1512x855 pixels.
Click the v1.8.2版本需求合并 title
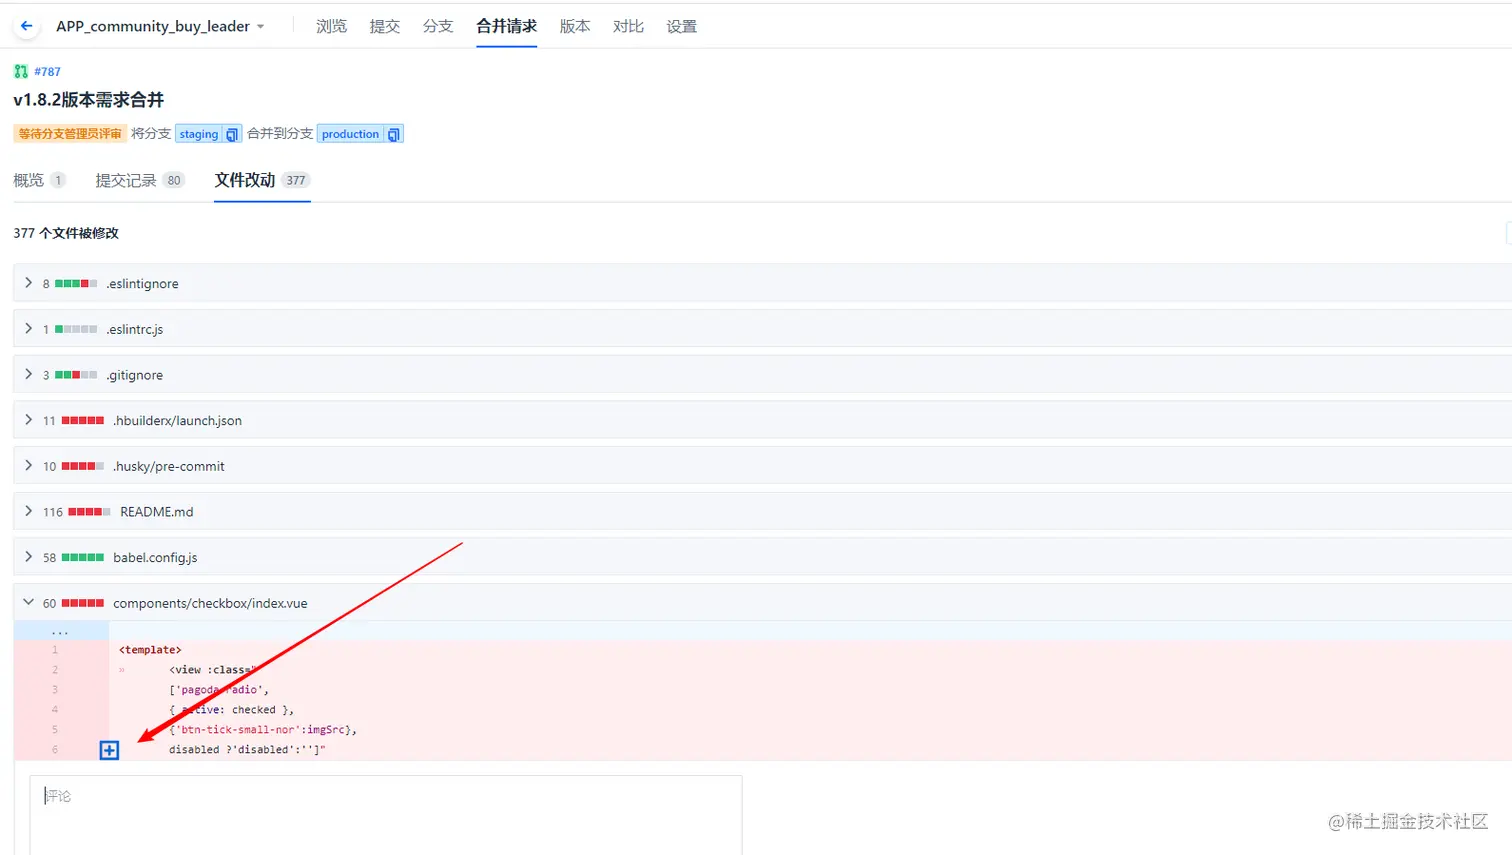pyautogui.click(x=88, y=100)
